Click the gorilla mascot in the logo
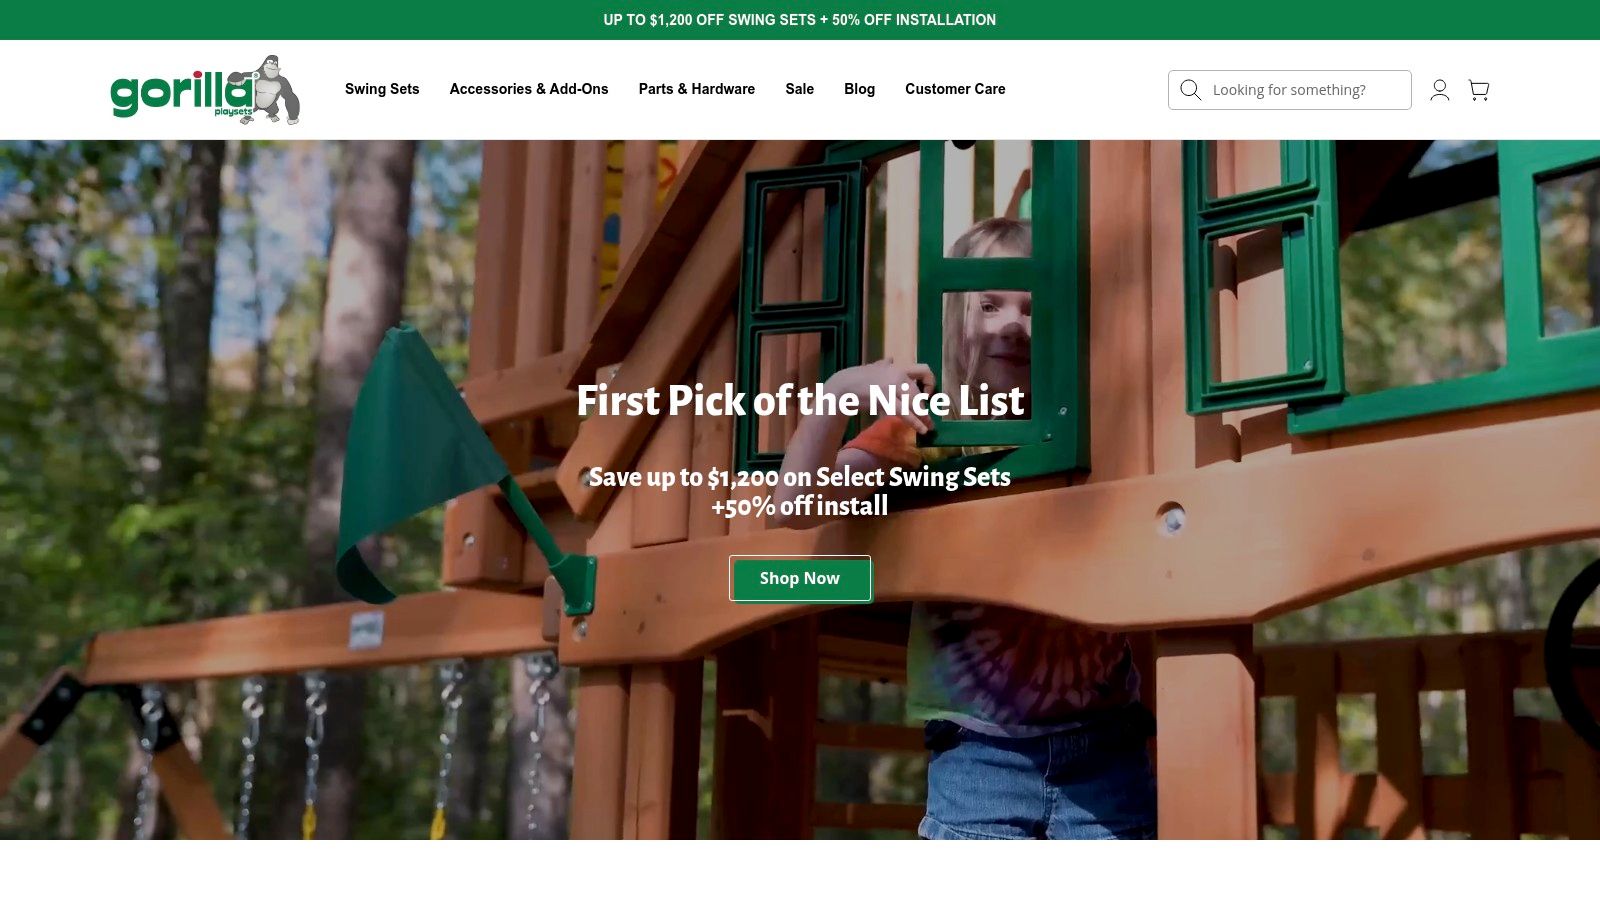This screenshot has width=1600, height=900. 275,90
